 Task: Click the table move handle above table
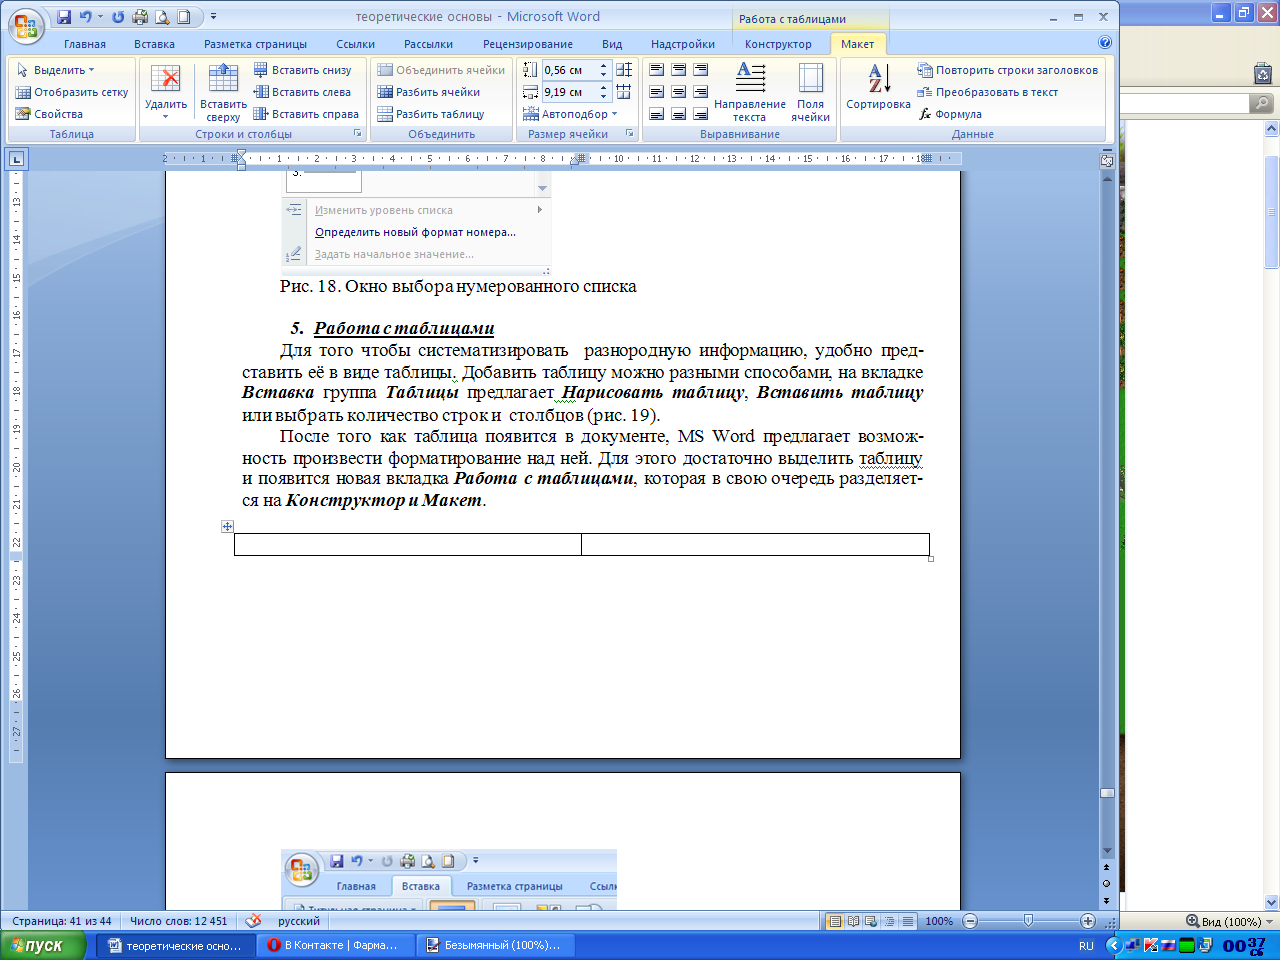pos(228,526)
